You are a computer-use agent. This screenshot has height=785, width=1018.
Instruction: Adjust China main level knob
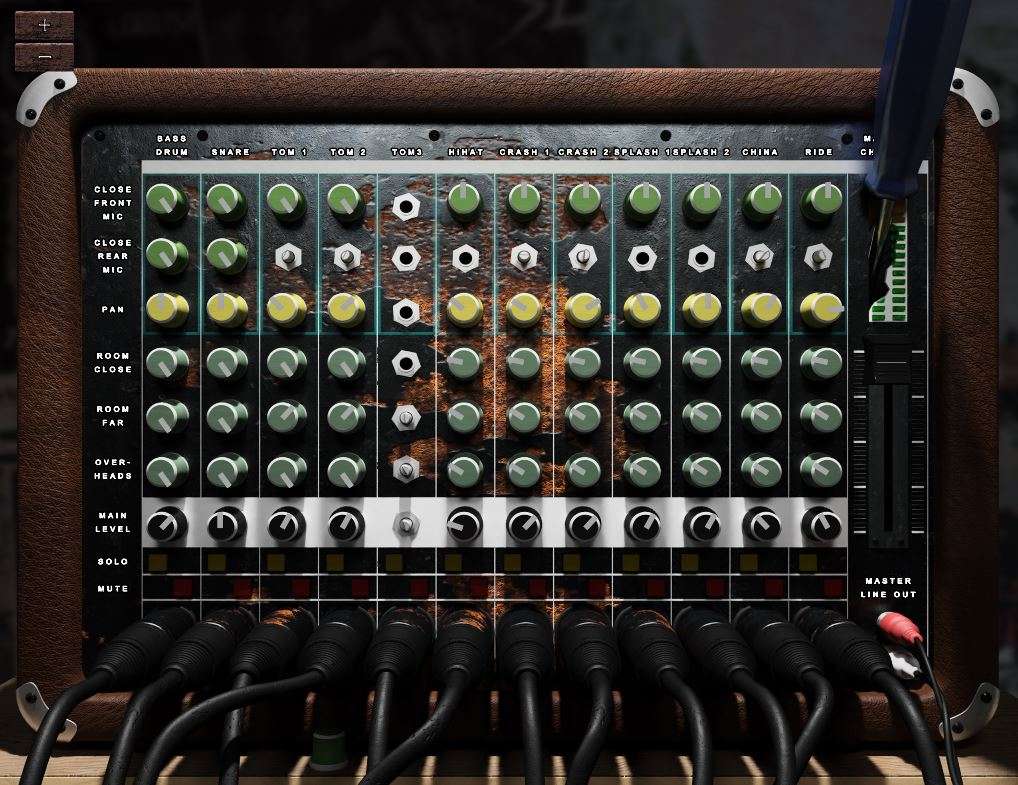[x=761, y=525]
